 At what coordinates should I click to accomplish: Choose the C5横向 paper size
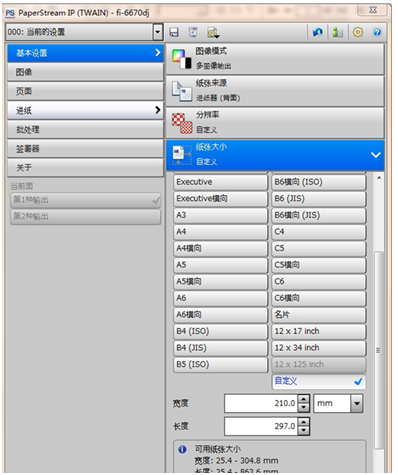click(x=319, y=265)
